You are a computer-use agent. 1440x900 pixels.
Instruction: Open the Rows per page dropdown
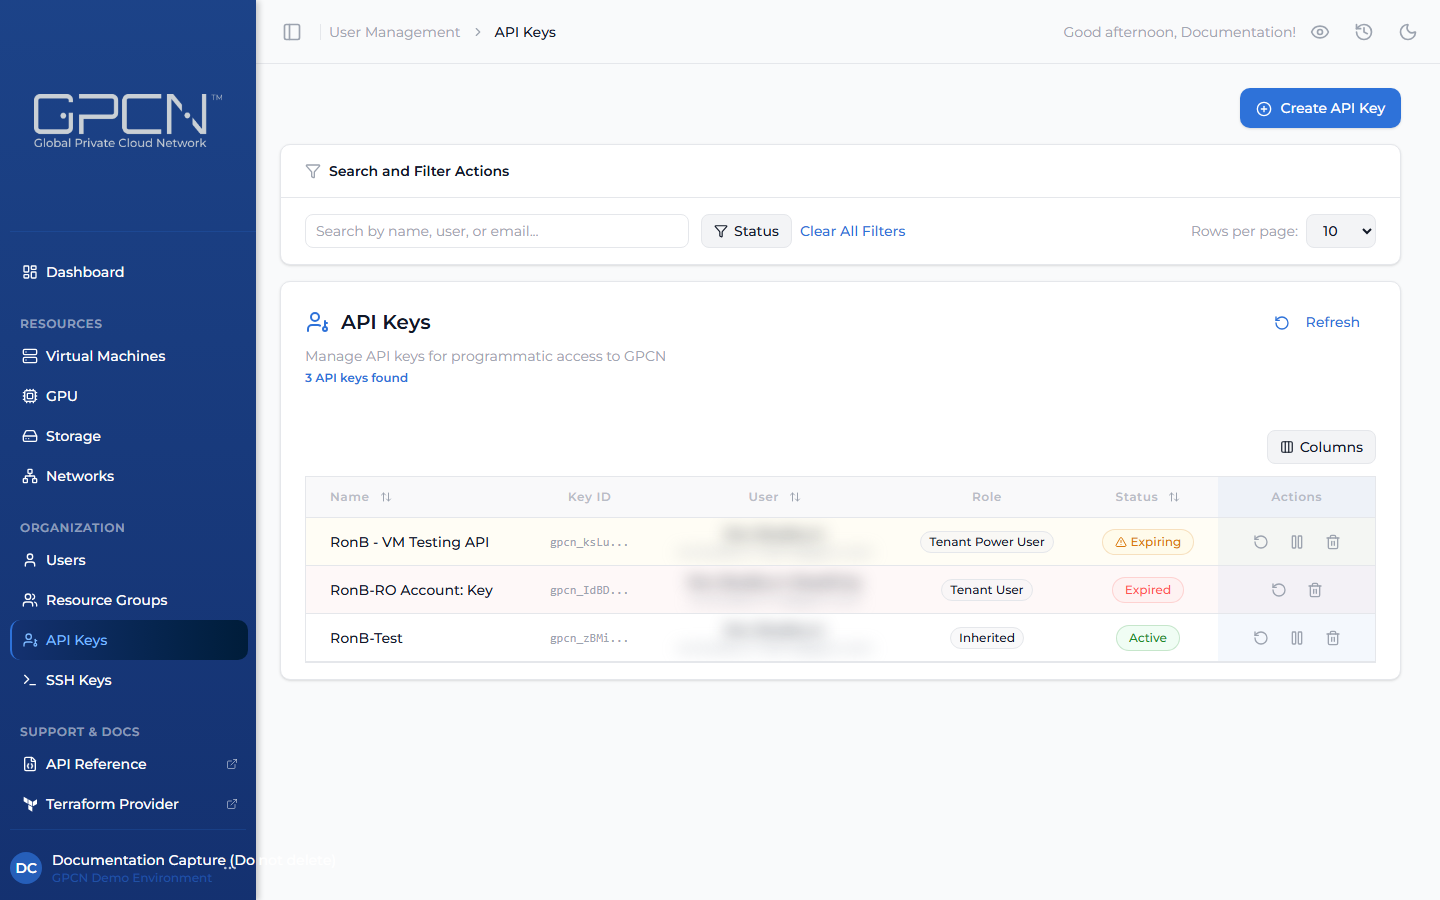1341,231
